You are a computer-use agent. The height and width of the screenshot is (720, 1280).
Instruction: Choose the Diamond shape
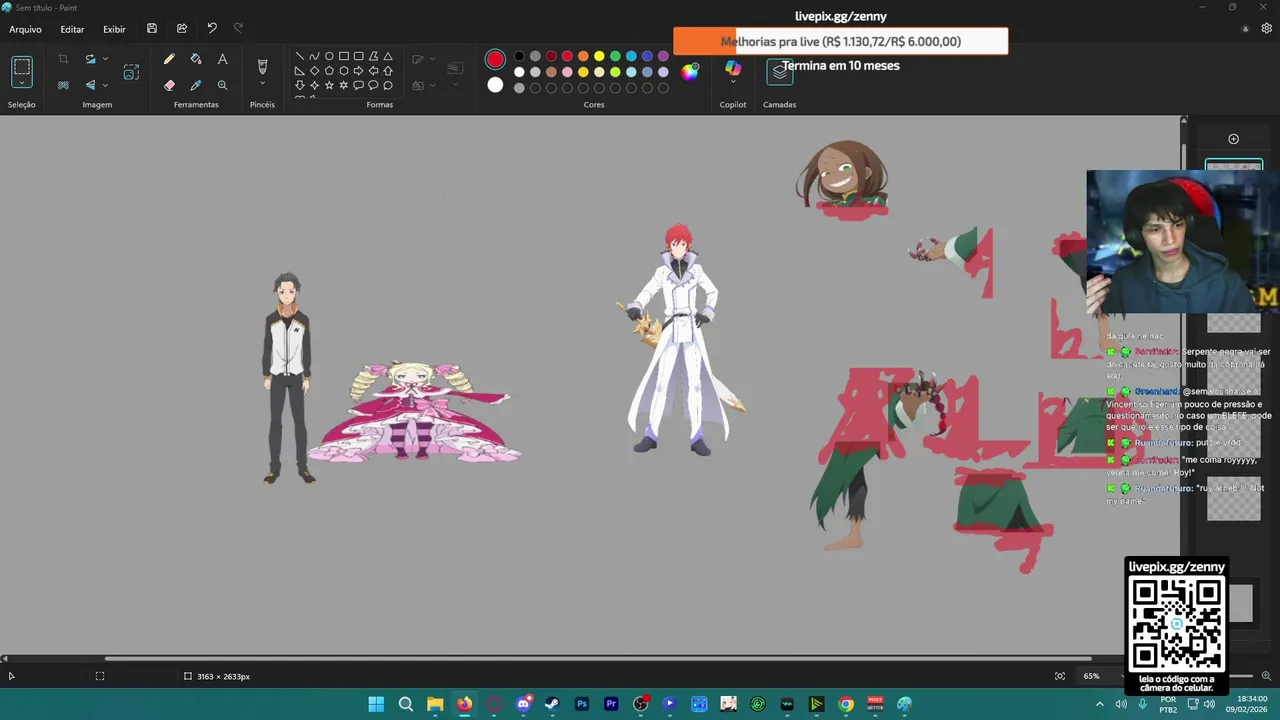314,71
